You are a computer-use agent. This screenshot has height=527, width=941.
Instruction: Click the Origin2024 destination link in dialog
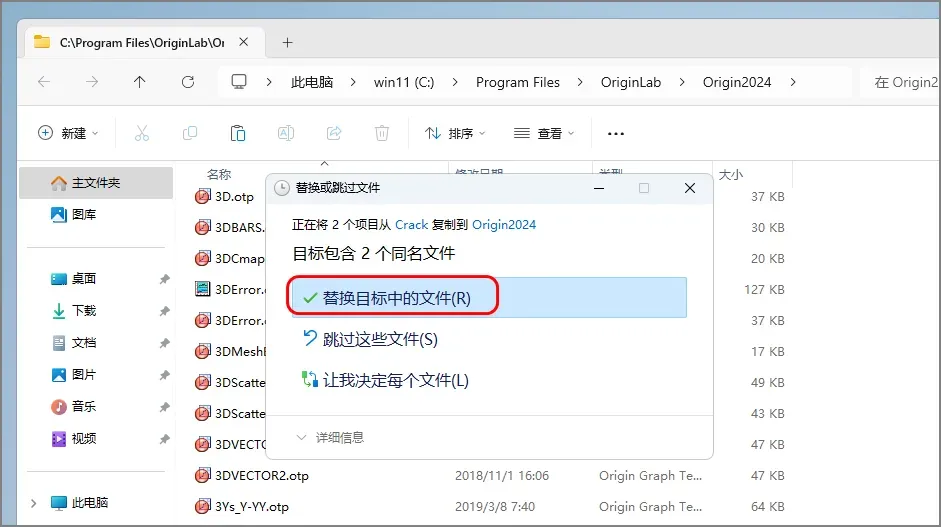(x=504, y=224)
